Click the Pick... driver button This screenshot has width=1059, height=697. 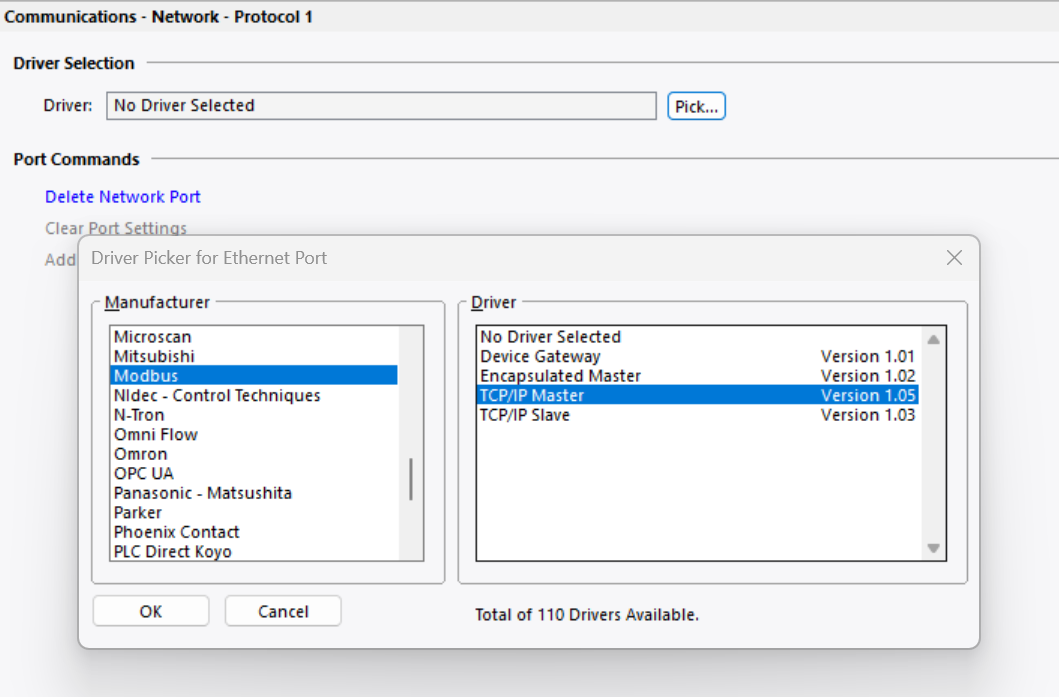(696, 106)
